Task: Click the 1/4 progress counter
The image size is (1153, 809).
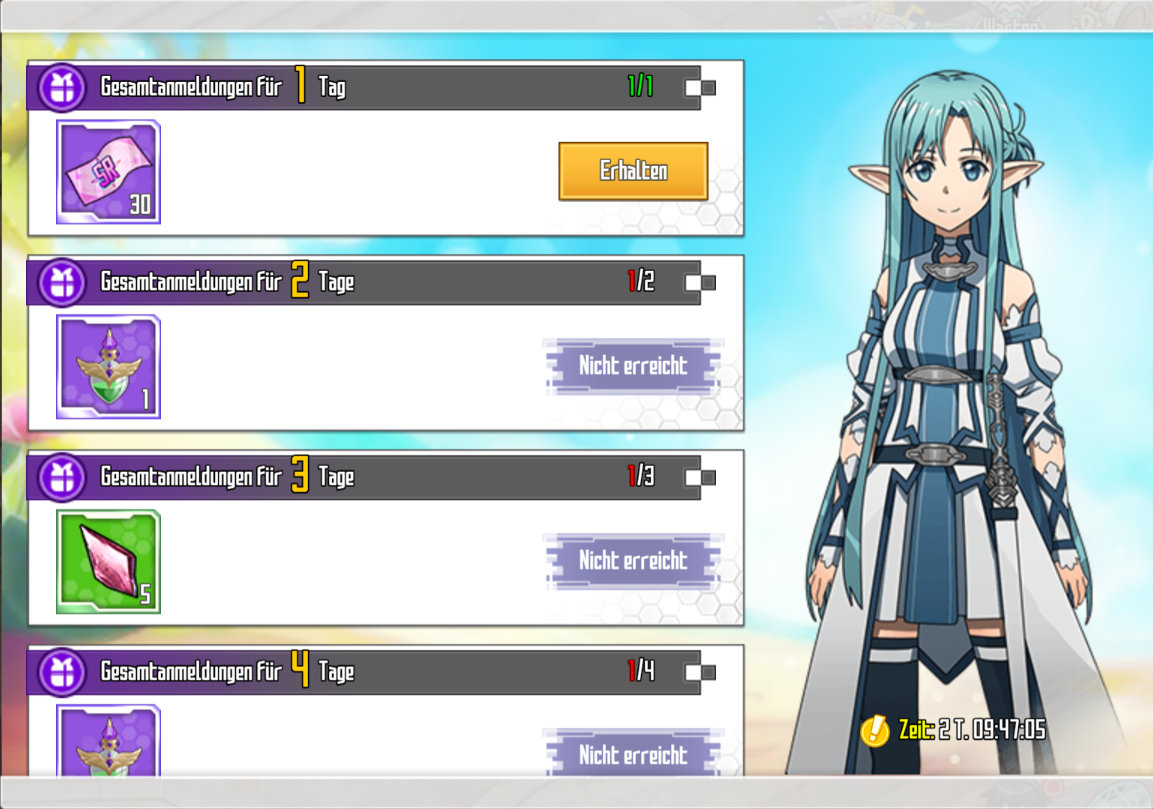Action: tap(640, 671)
